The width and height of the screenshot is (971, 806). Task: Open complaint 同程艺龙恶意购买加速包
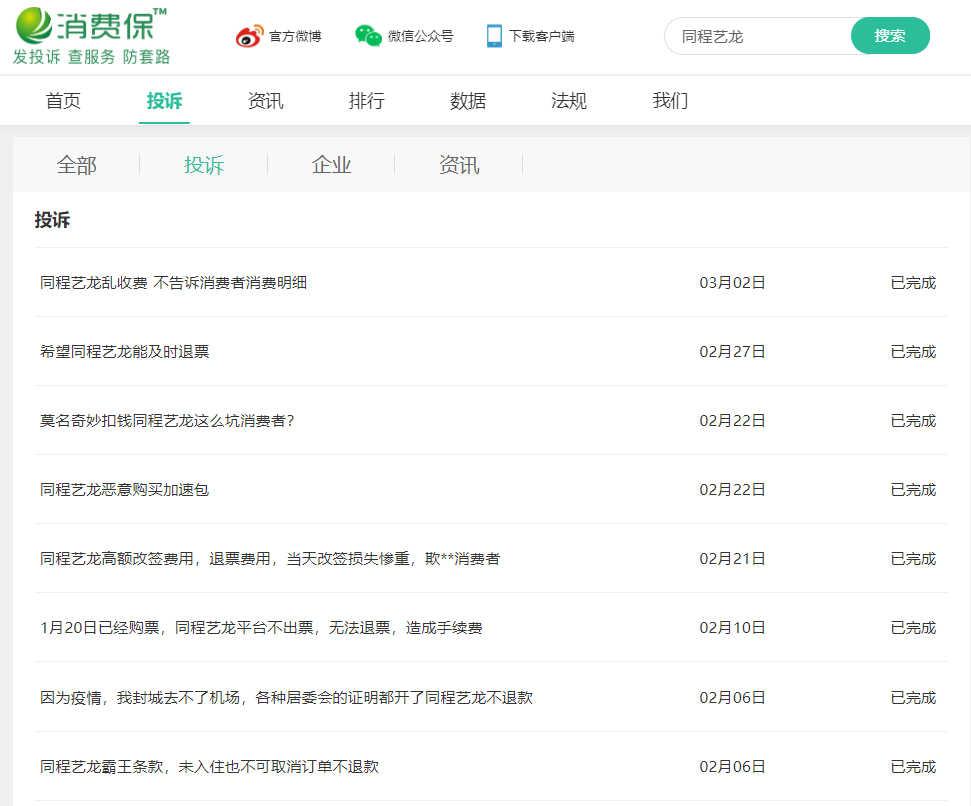coord(124,490)
